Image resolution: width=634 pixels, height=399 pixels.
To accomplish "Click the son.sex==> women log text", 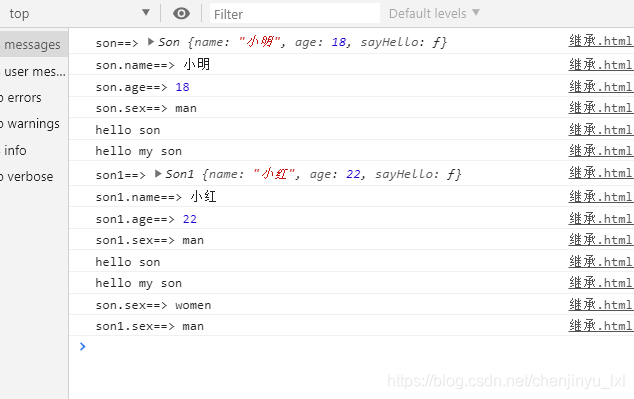I will point(153,305).
